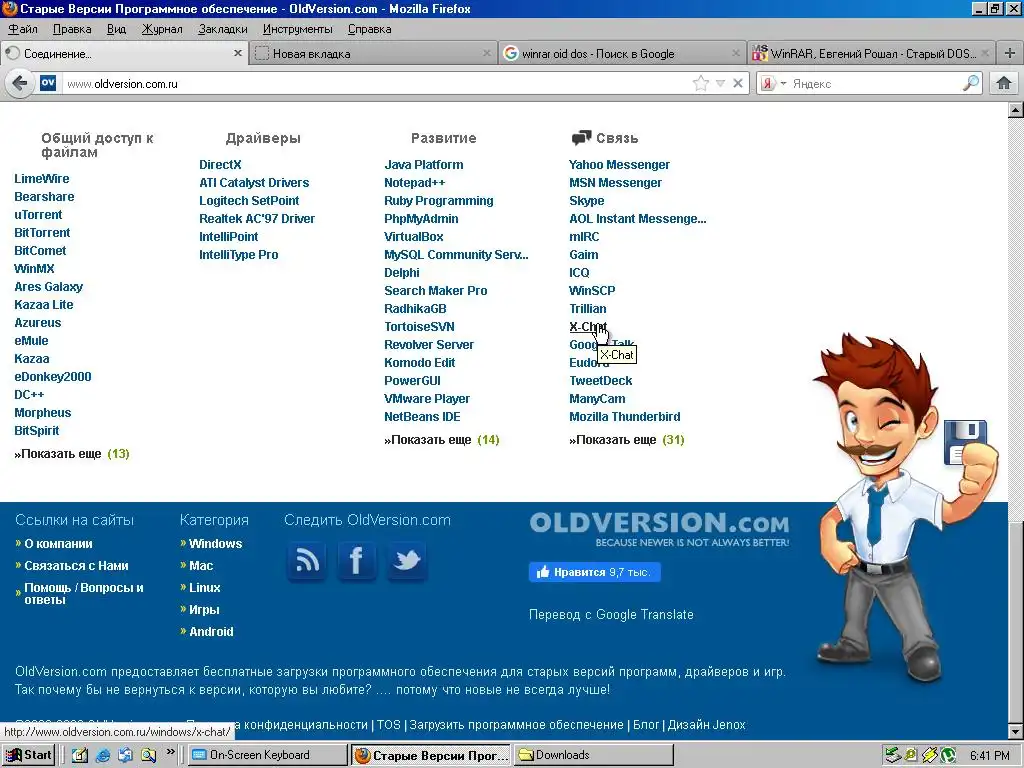Close the Соединение tab
This screenshot has width=1024, height=768.
[x=238, y=54]
